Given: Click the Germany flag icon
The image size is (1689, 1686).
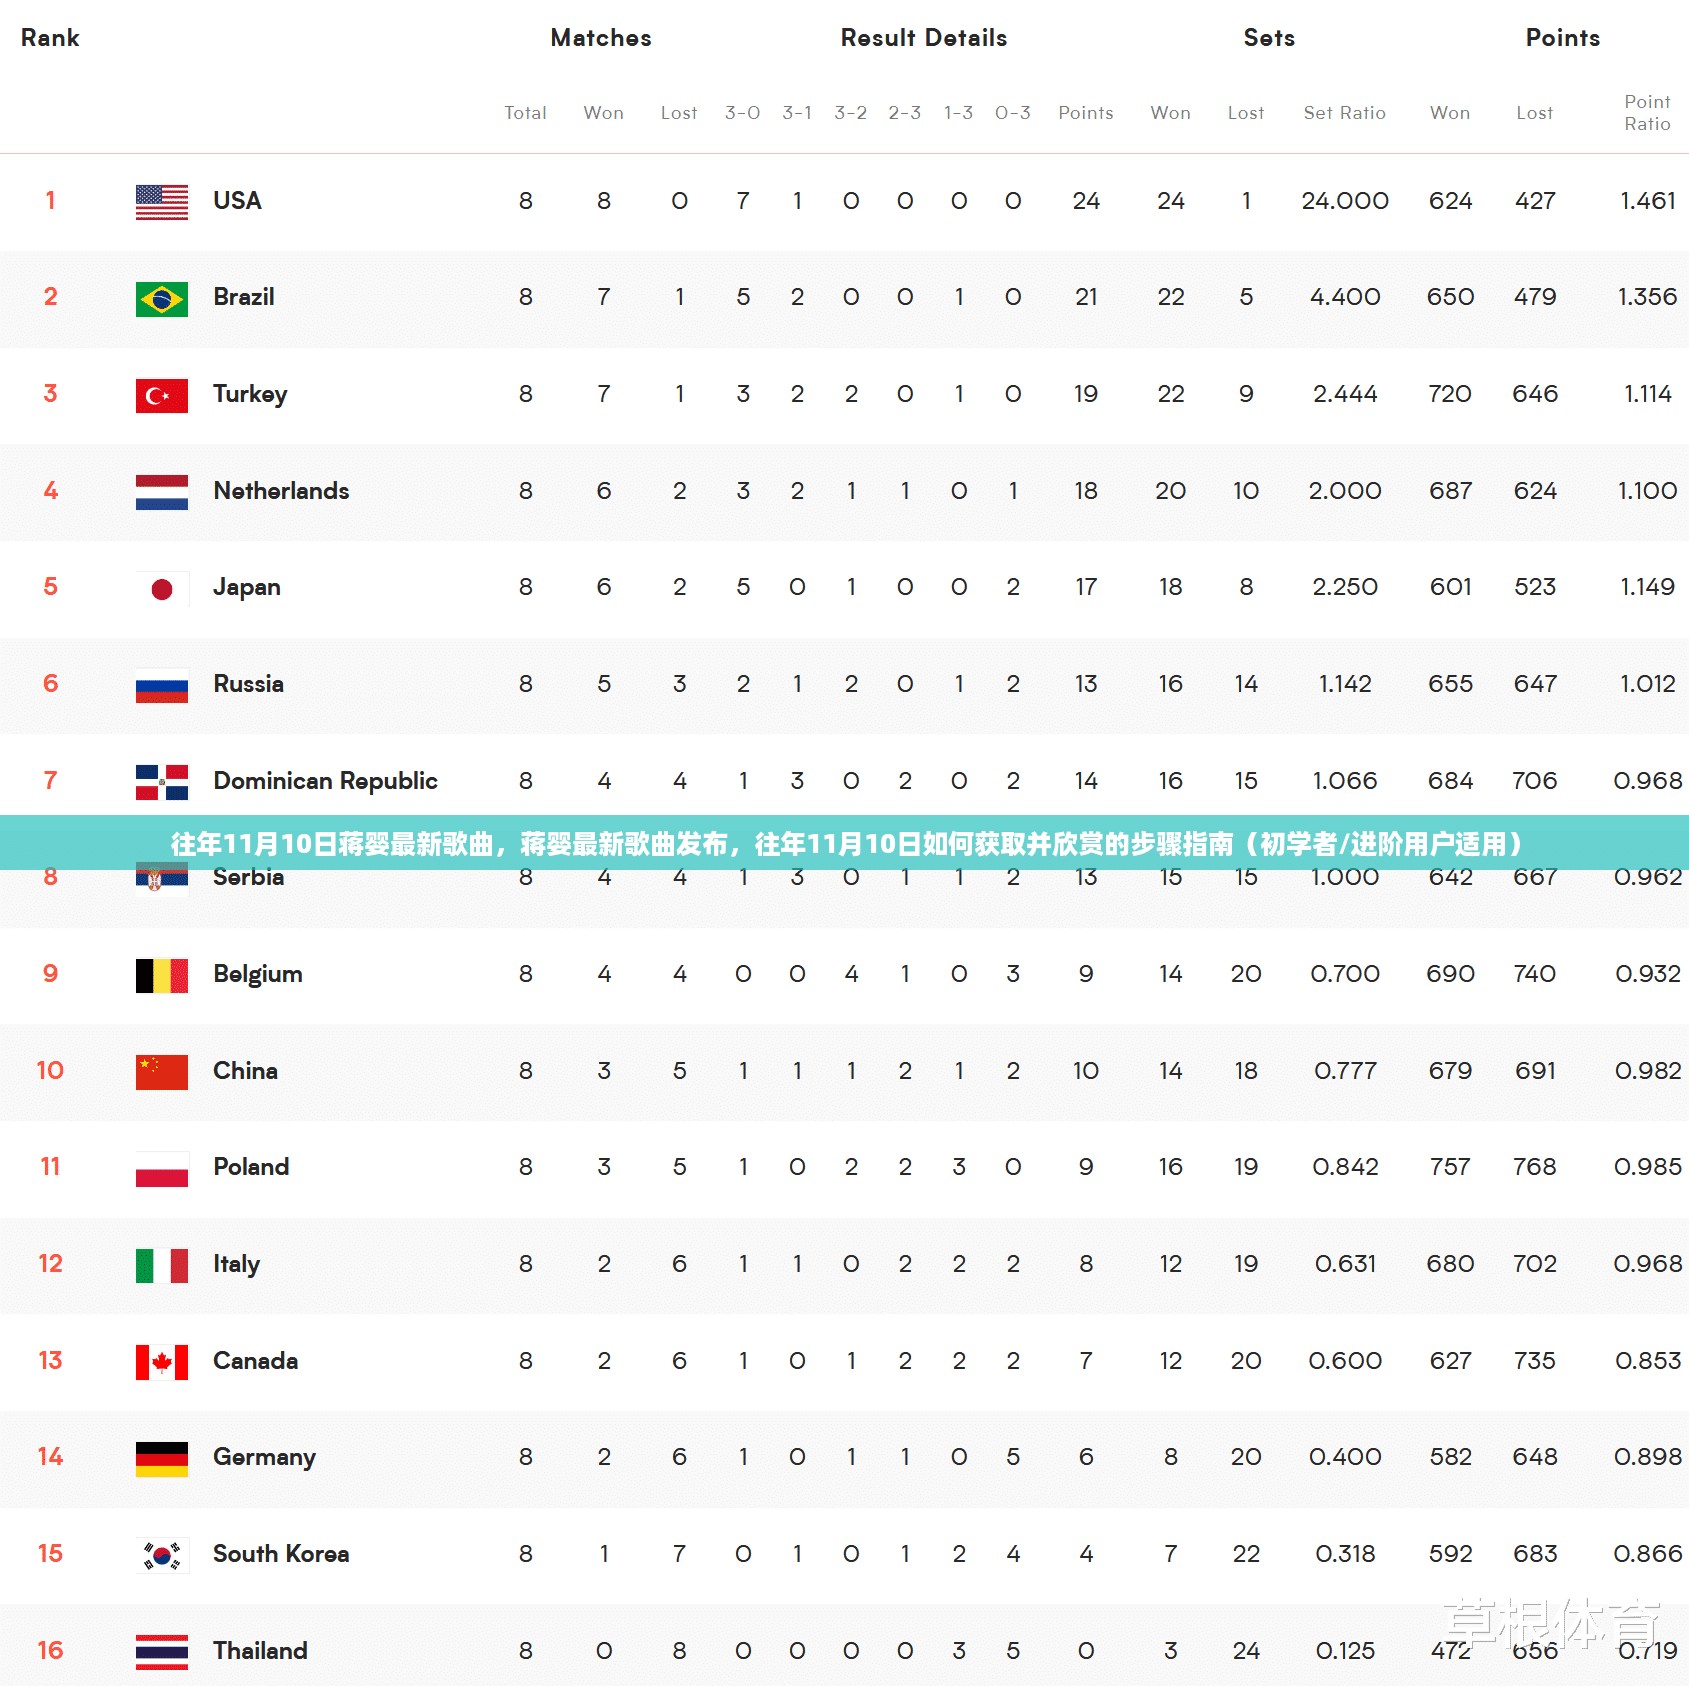Looking at the screenshot, I should [161, 1459].
